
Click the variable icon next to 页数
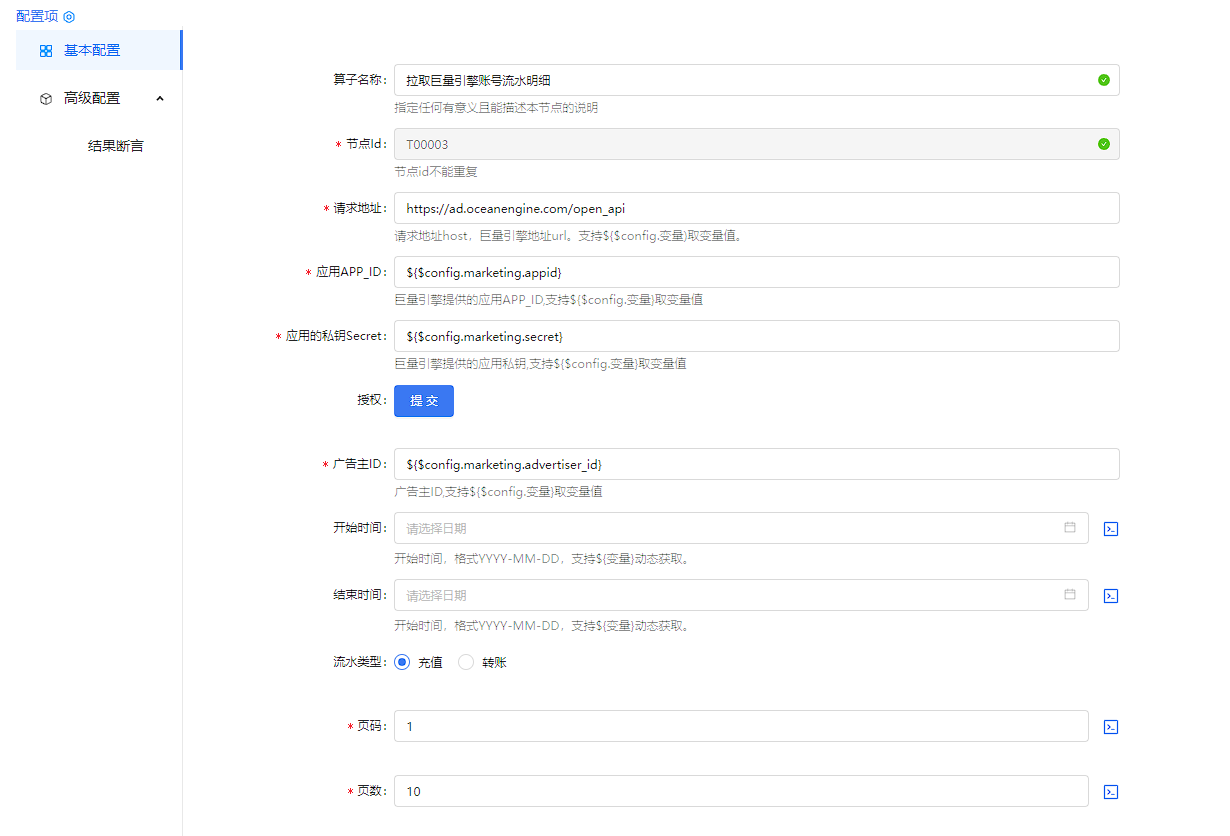(1110, 792)
